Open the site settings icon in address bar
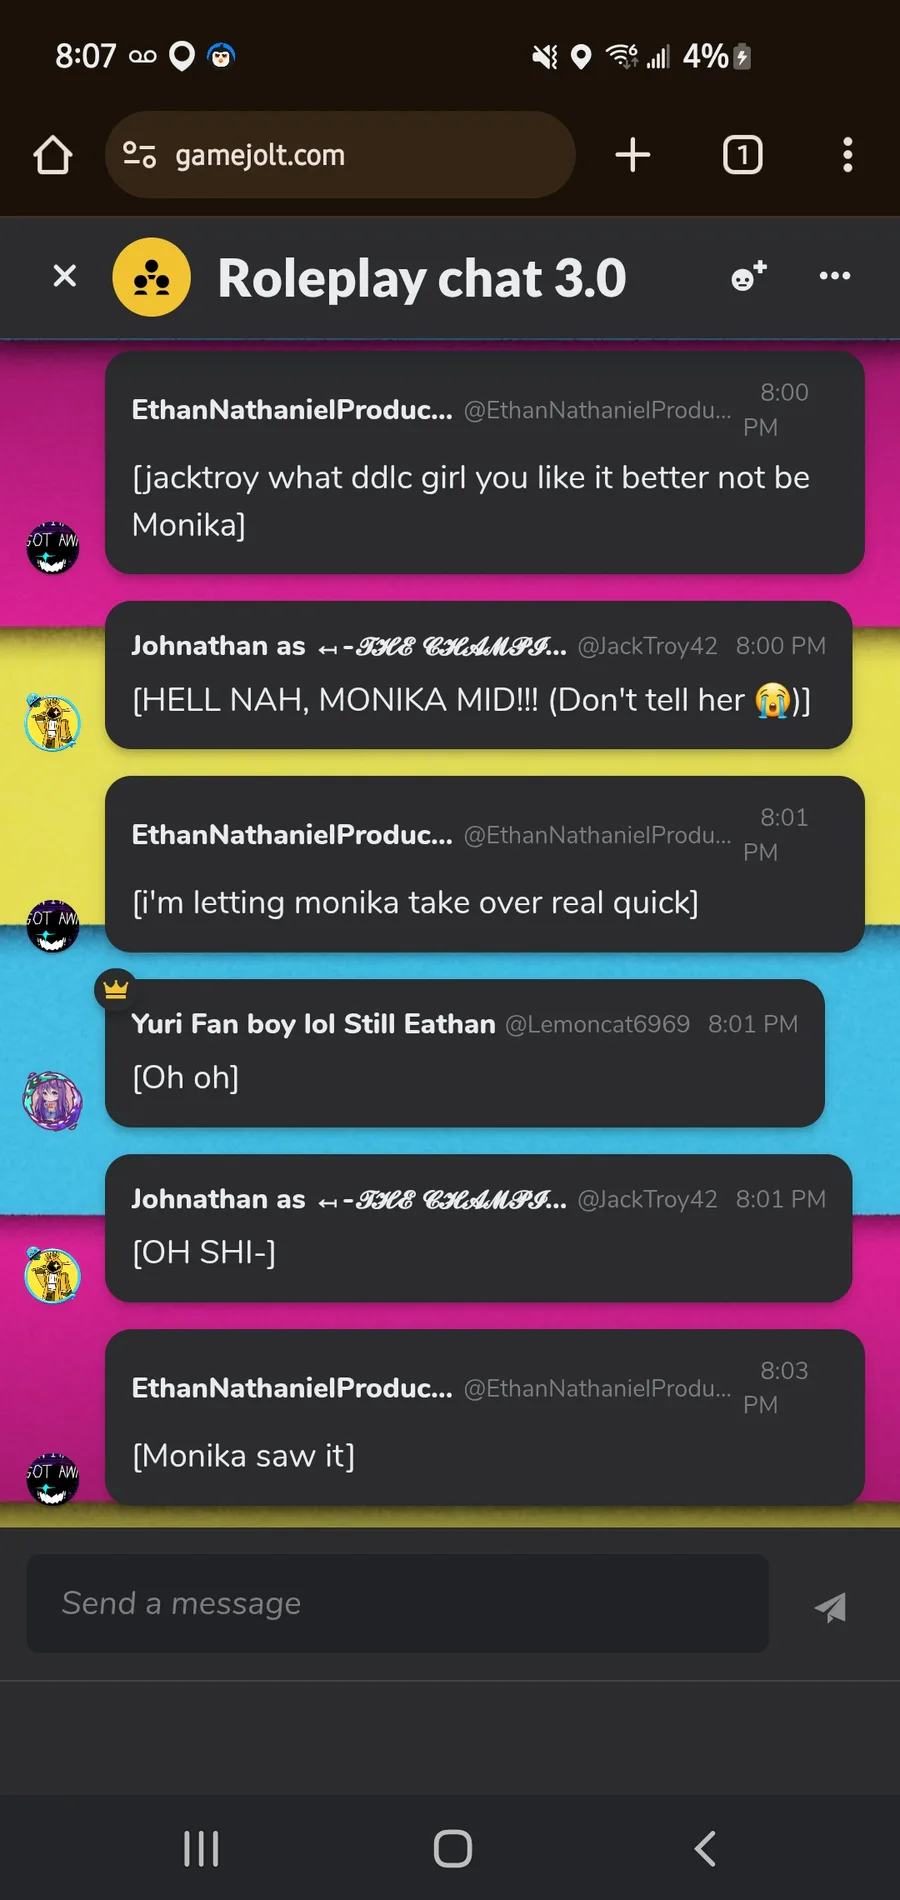This screenshot has width=900, height=1900. (139, 155)
